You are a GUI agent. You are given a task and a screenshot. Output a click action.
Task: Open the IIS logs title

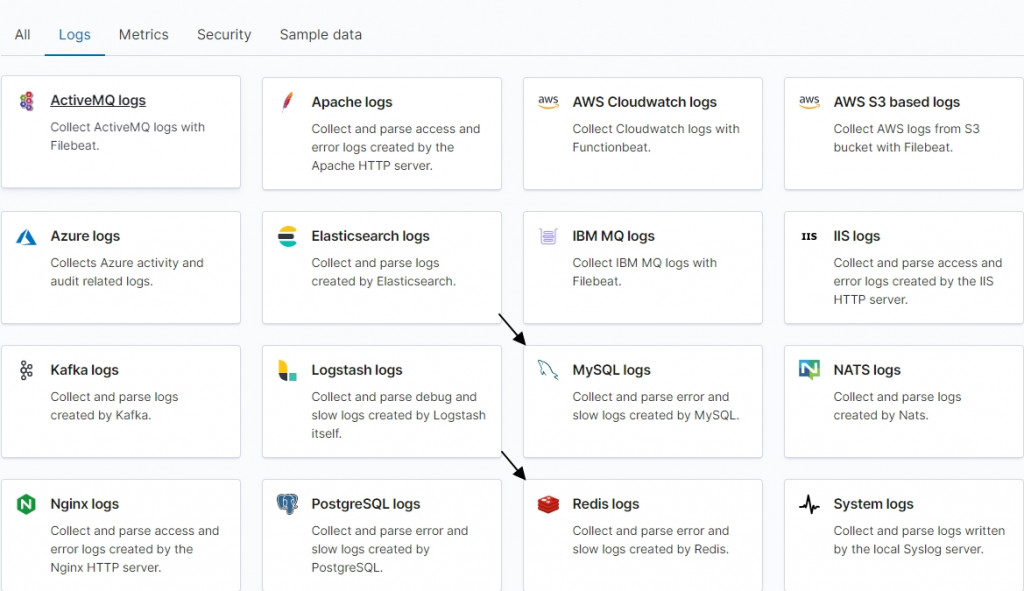856,236
